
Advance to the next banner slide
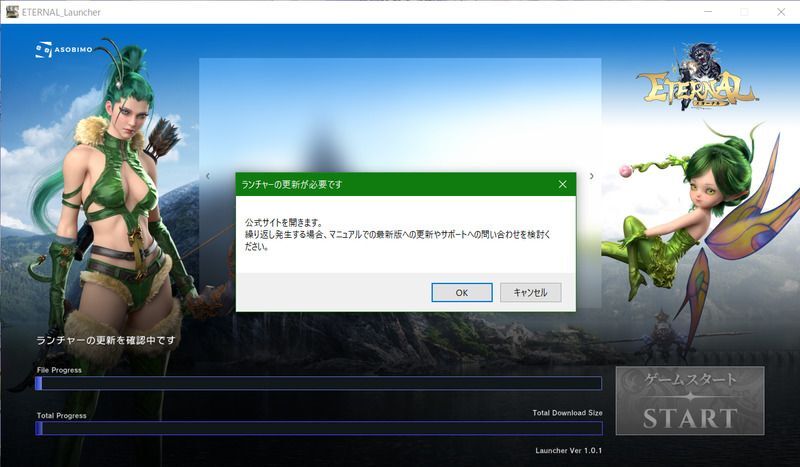[x=591, y=176]
